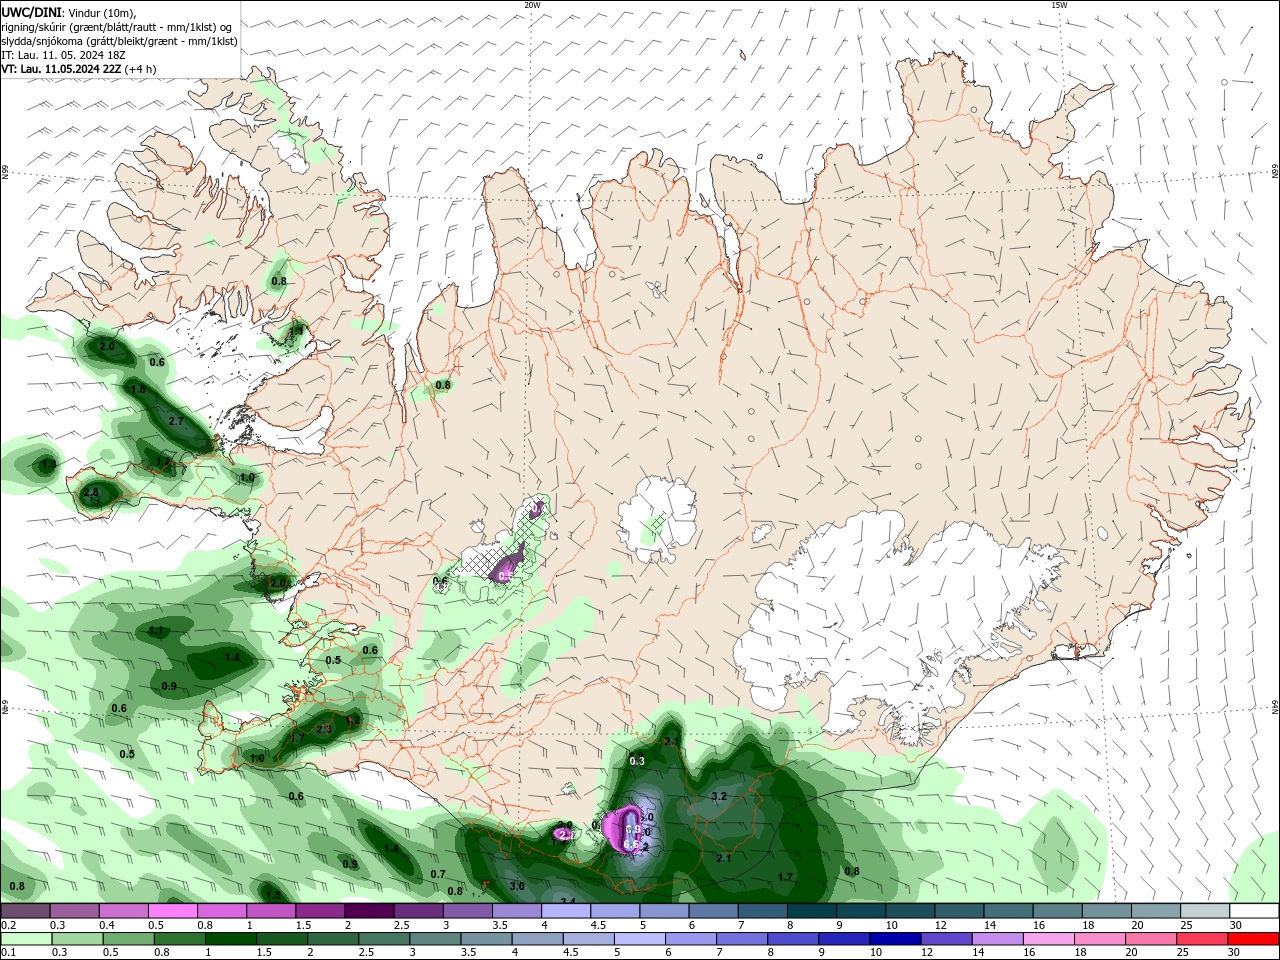Select the upper legend swatch labeled 6
Viewport: 1280px width, 960px height.
click(x=713, y=911)
